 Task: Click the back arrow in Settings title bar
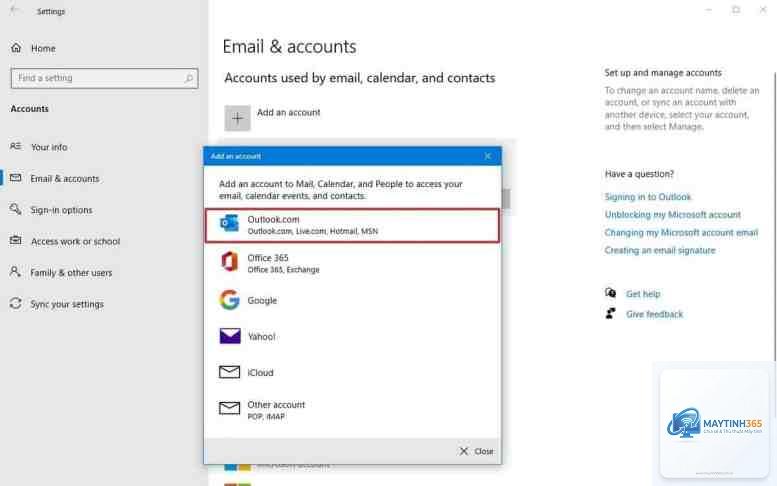point(14,10)
